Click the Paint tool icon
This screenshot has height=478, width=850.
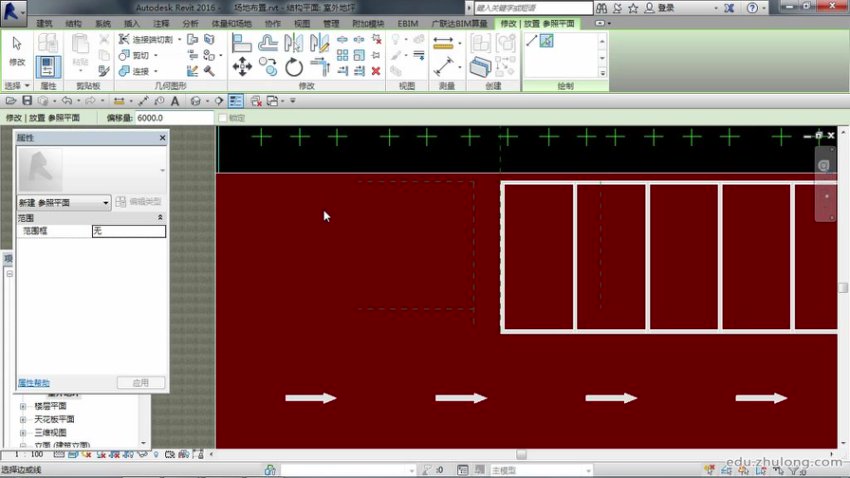(x=192, y=71)
